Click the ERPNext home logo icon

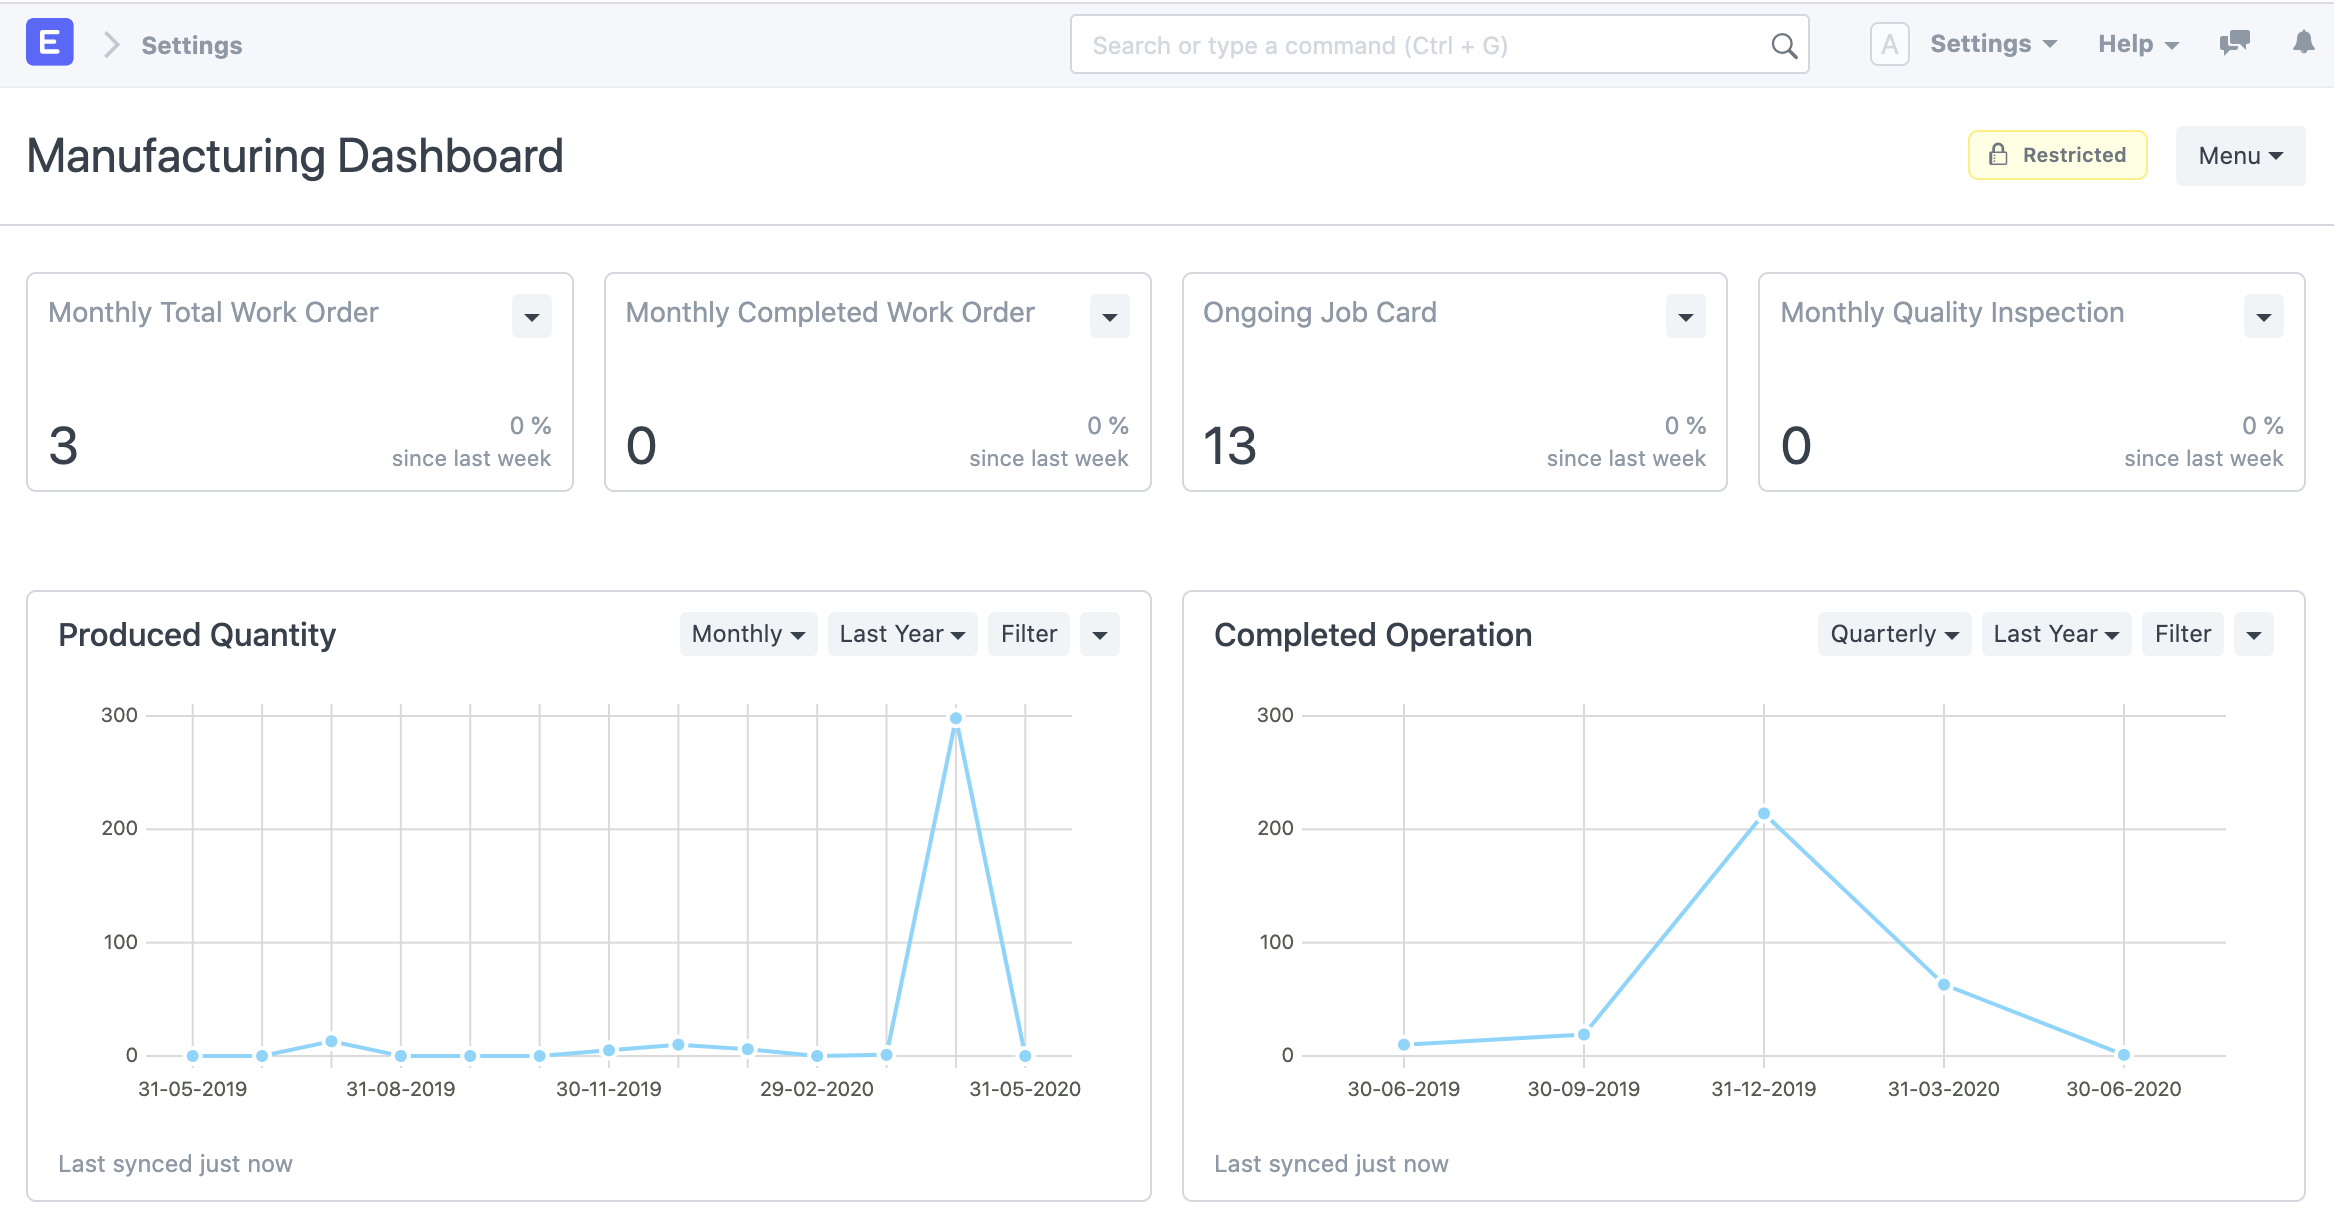pos(47,42)
